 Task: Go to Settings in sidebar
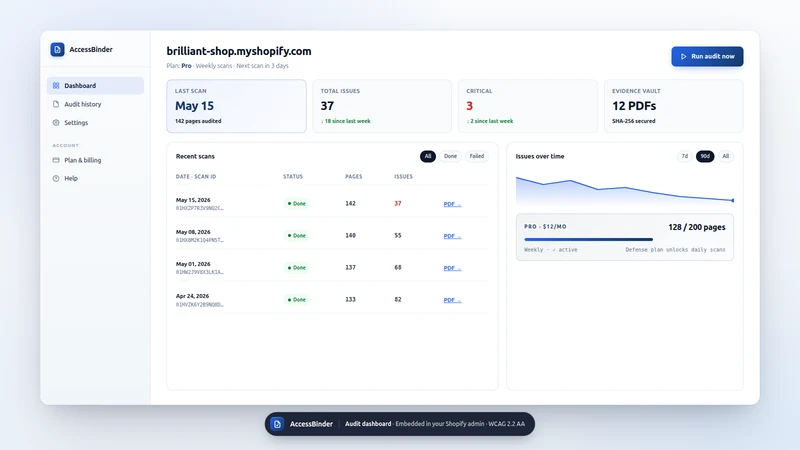pos(95,122)
